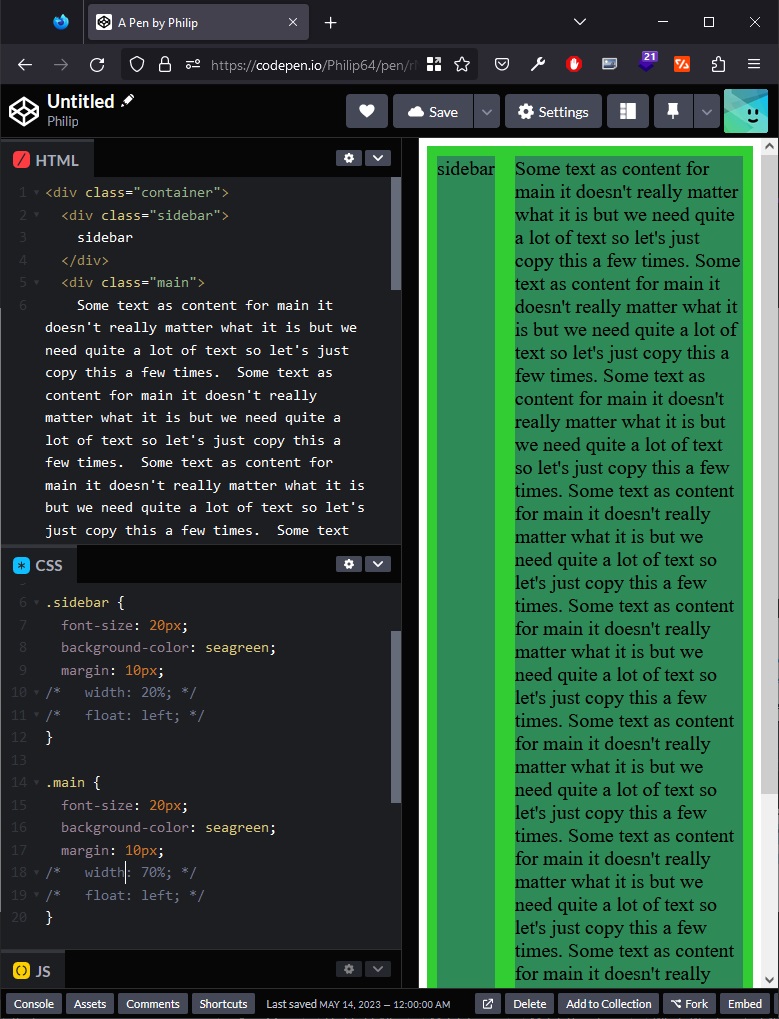Go back to previous page
This screenshot has width=779, height=1019.
[x=25, y=64]
